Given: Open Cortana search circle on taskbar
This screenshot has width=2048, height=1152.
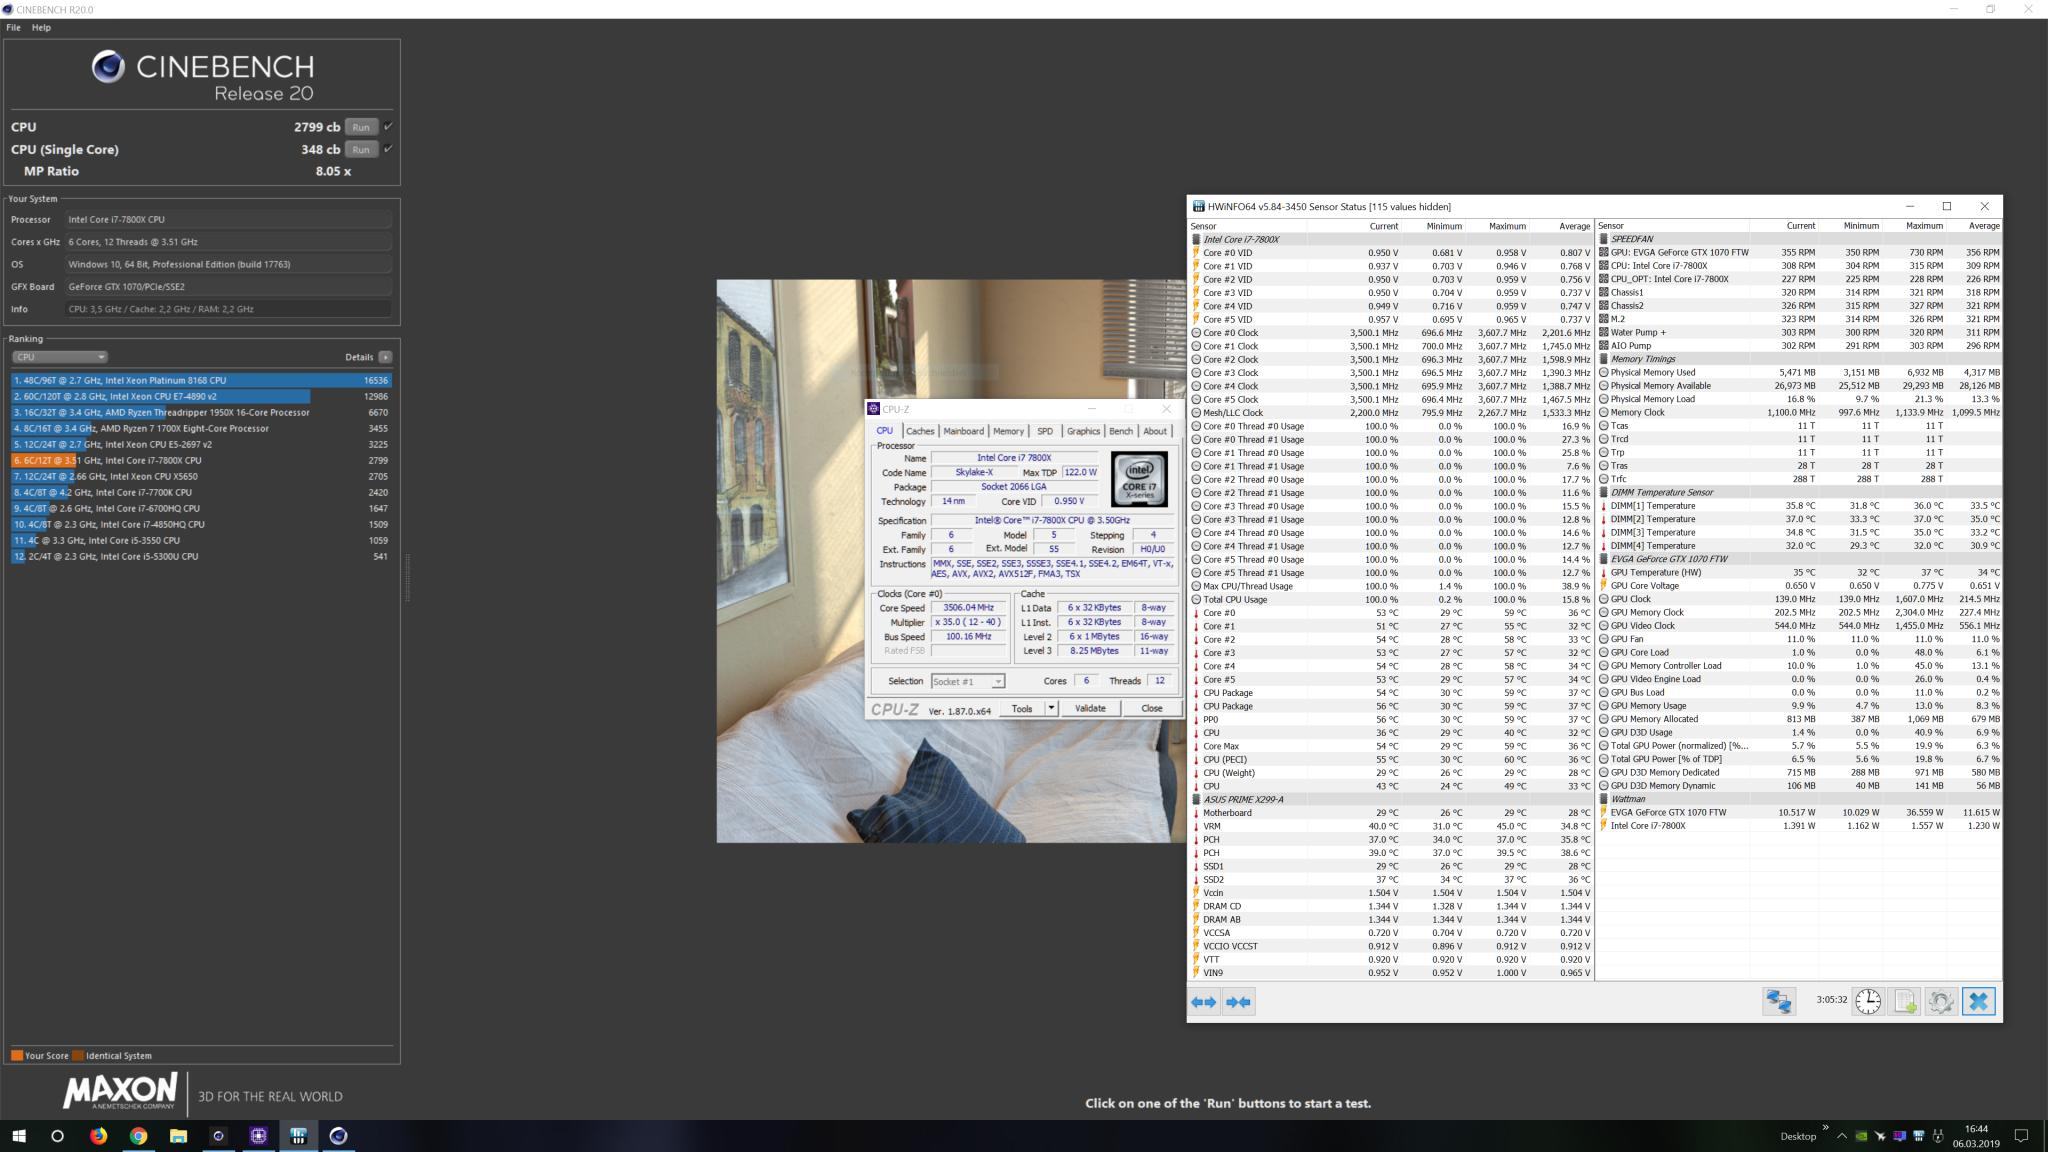Looking at the screenshot, I should [57, 1136].
